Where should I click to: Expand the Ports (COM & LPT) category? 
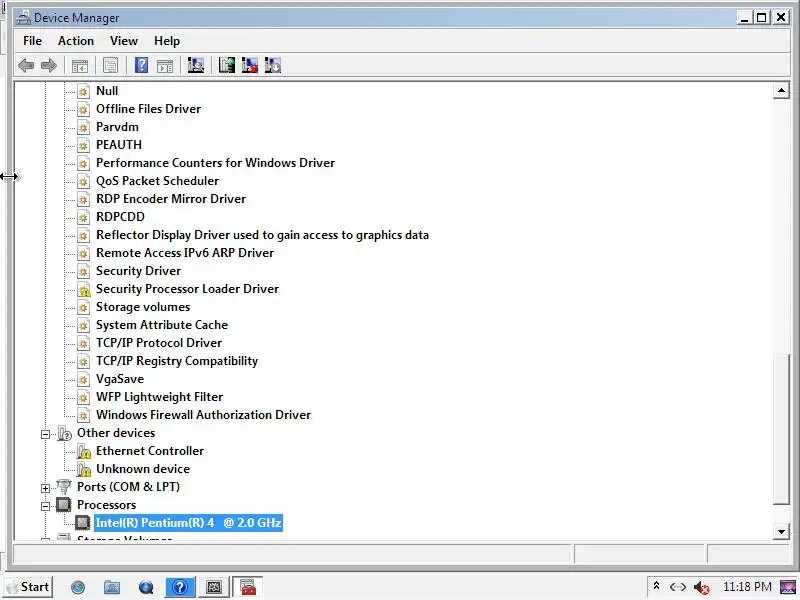pos(45,488)
